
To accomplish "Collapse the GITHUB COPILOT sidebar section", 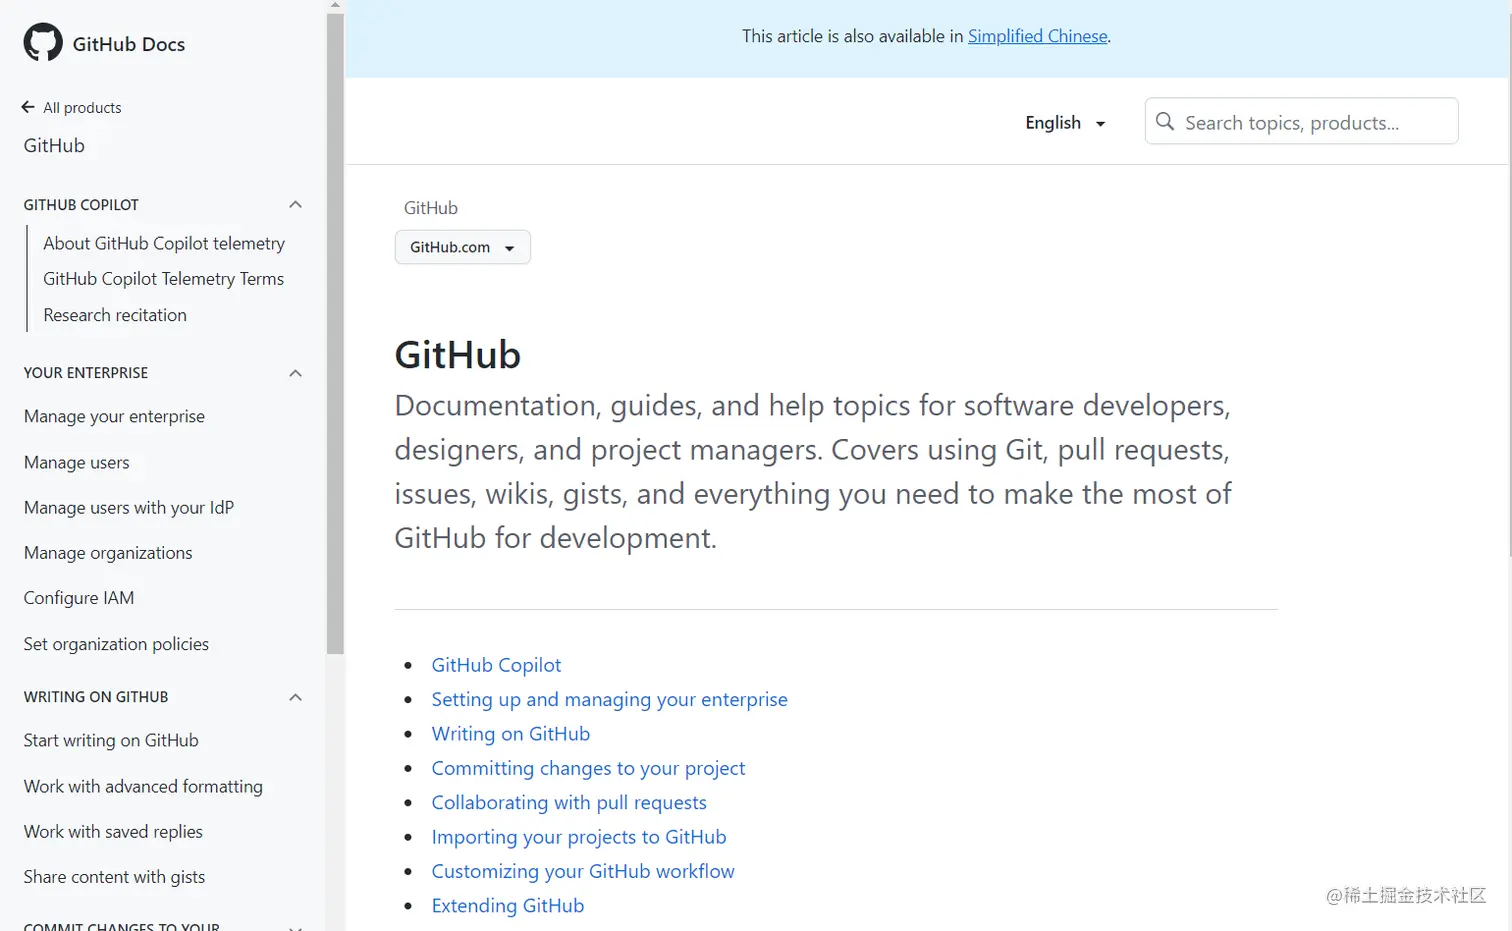I will tap(294, 204).
